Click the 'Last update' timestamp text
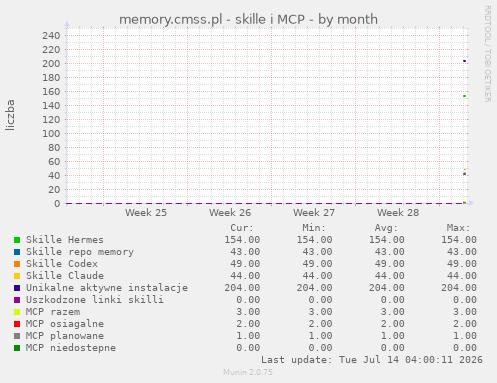Screen dimensions: 497x383 tap(372, 360)
